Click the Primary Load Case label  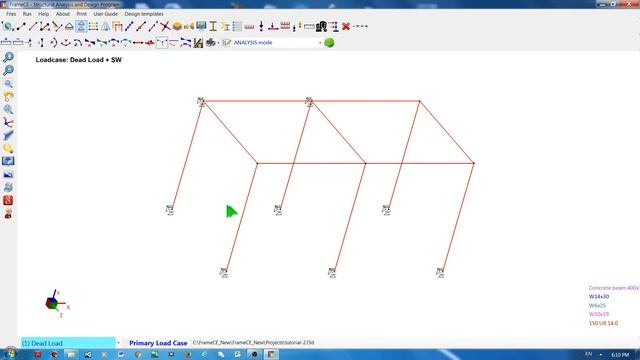158,343
